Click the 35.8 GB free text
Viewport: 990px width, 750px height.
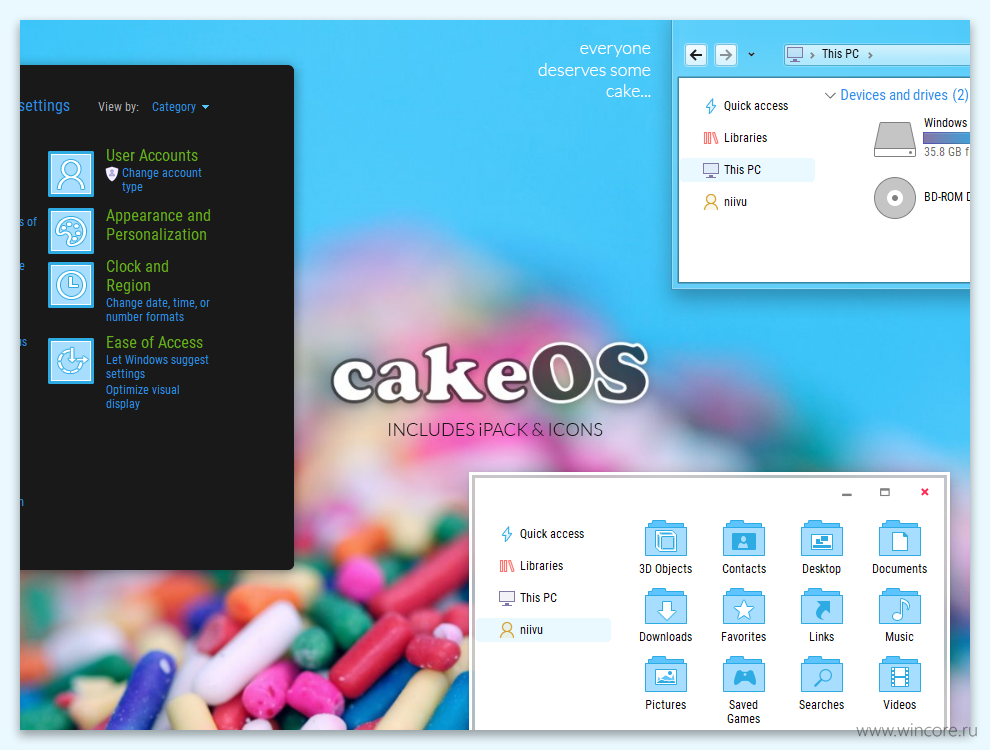pos(946,152)
